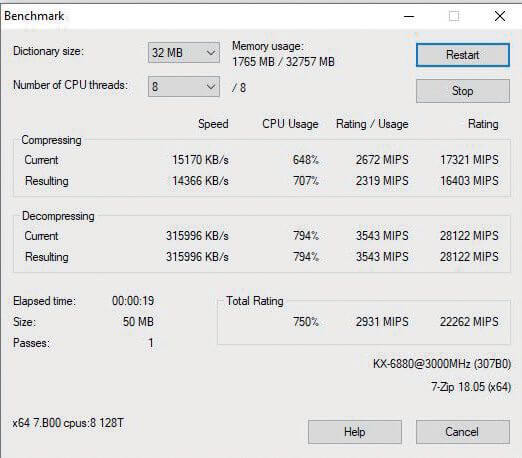This screenshot has width=522, height=458.
Task: Restart the benchmark test
Action: pos(463,55)
